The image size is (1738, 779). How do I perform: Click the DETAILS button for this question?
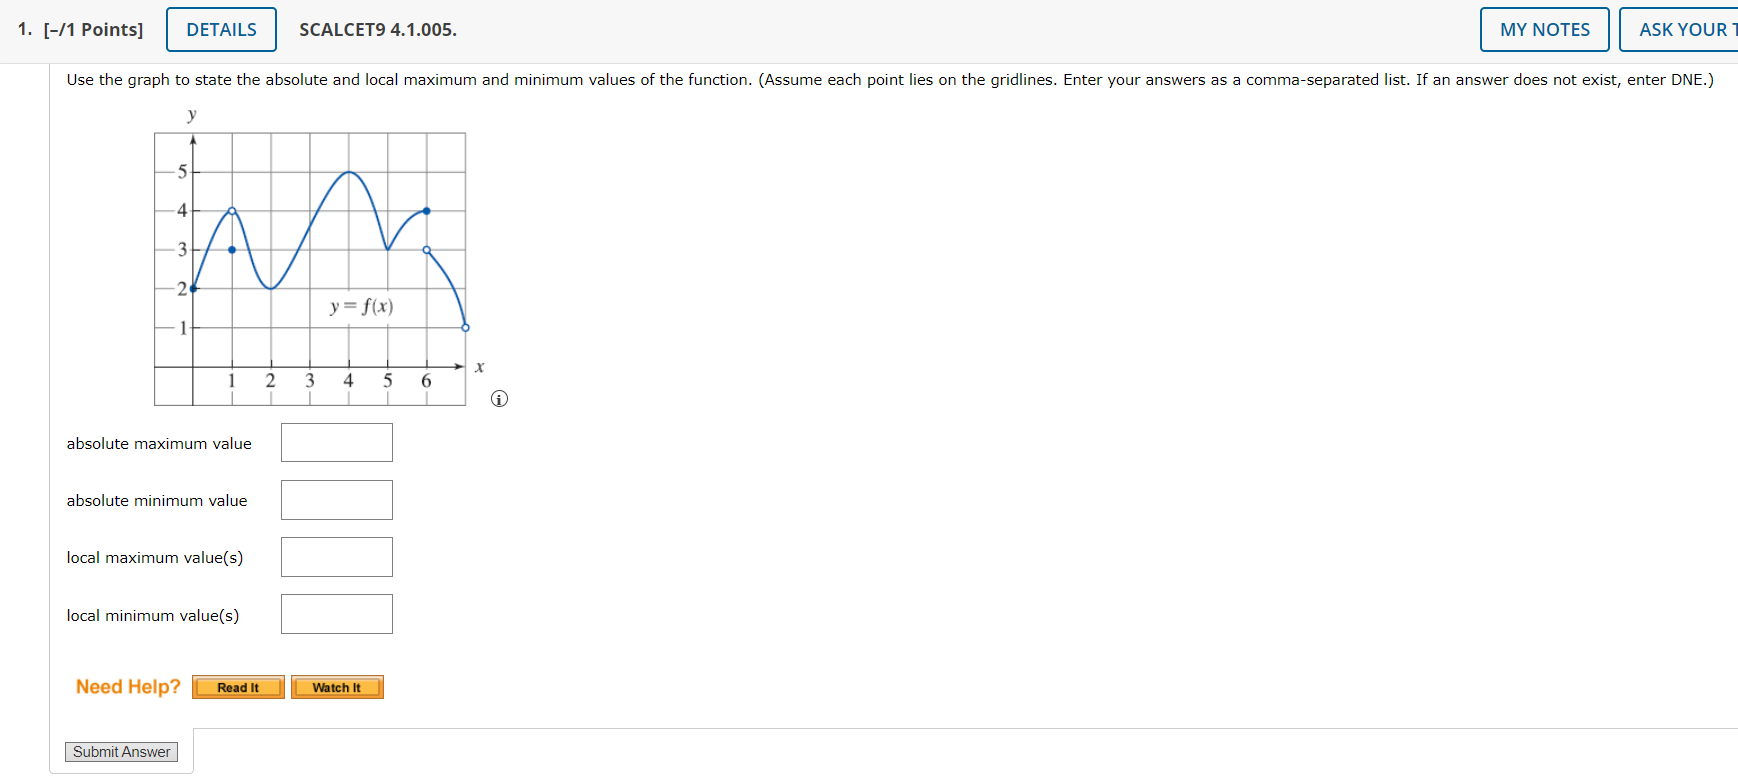[x=220, y=29]
